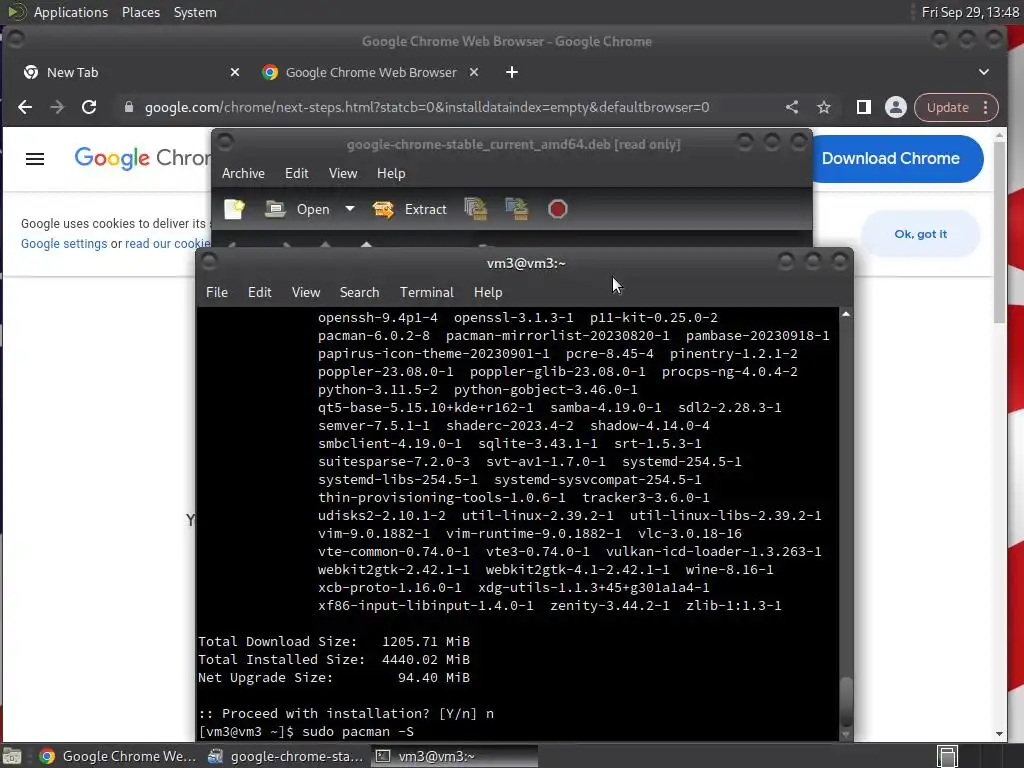Add a folder to the archive icon
This screenshot has height=768, width=1024.
[x=517, y=209]
